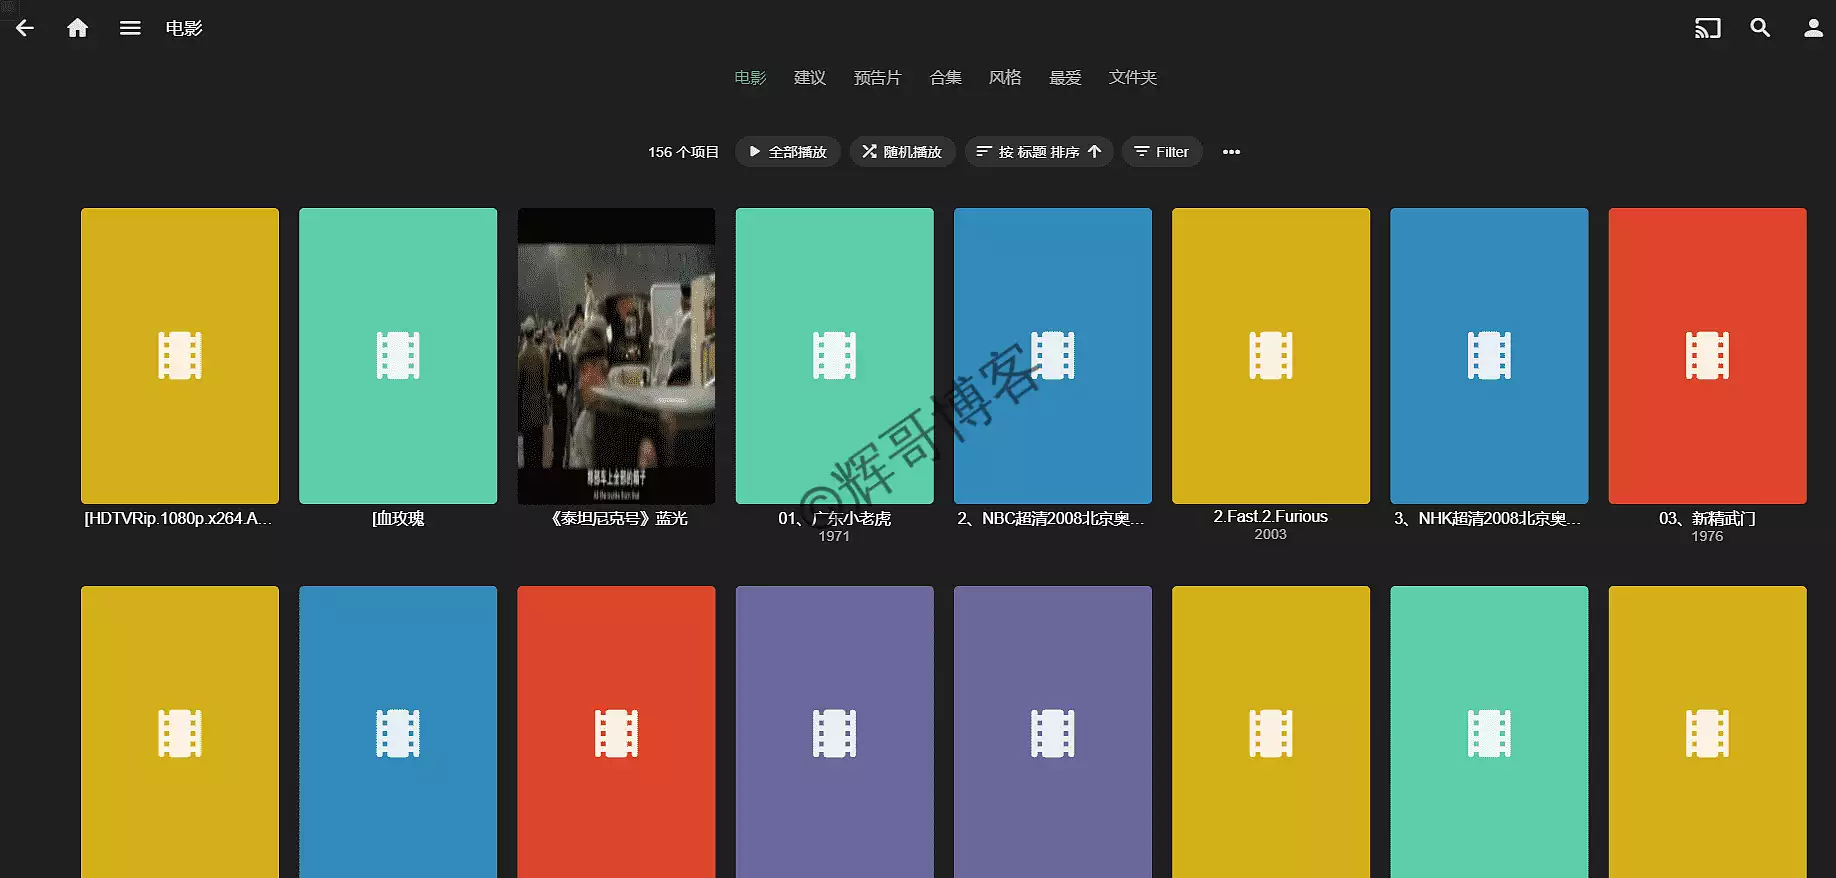Screen dimensions: 1836x878
Task: Click the 01、广东小老虎 title link
Action: (835, 518)
